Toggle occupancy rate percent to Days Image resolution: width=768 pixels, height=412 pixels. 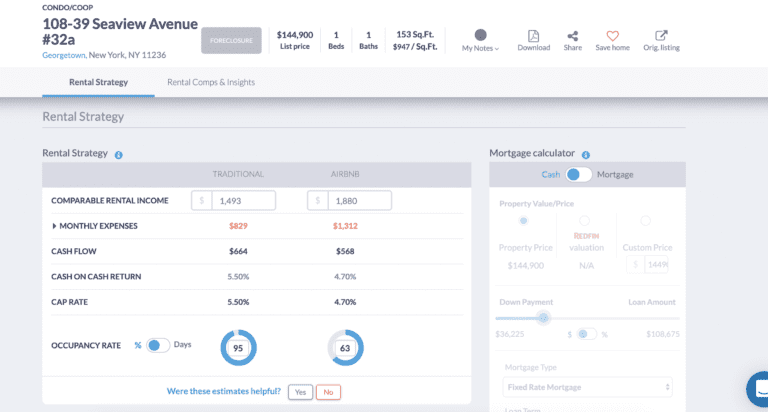pos(158,345)
